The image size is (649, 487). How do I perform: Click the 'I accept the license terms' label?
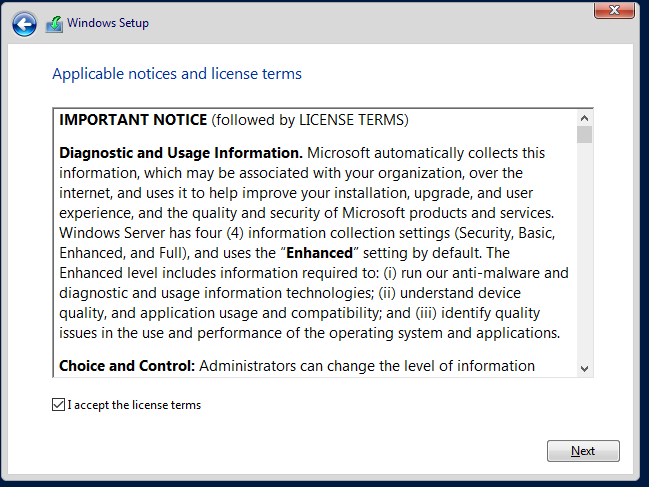coord(134,405)
